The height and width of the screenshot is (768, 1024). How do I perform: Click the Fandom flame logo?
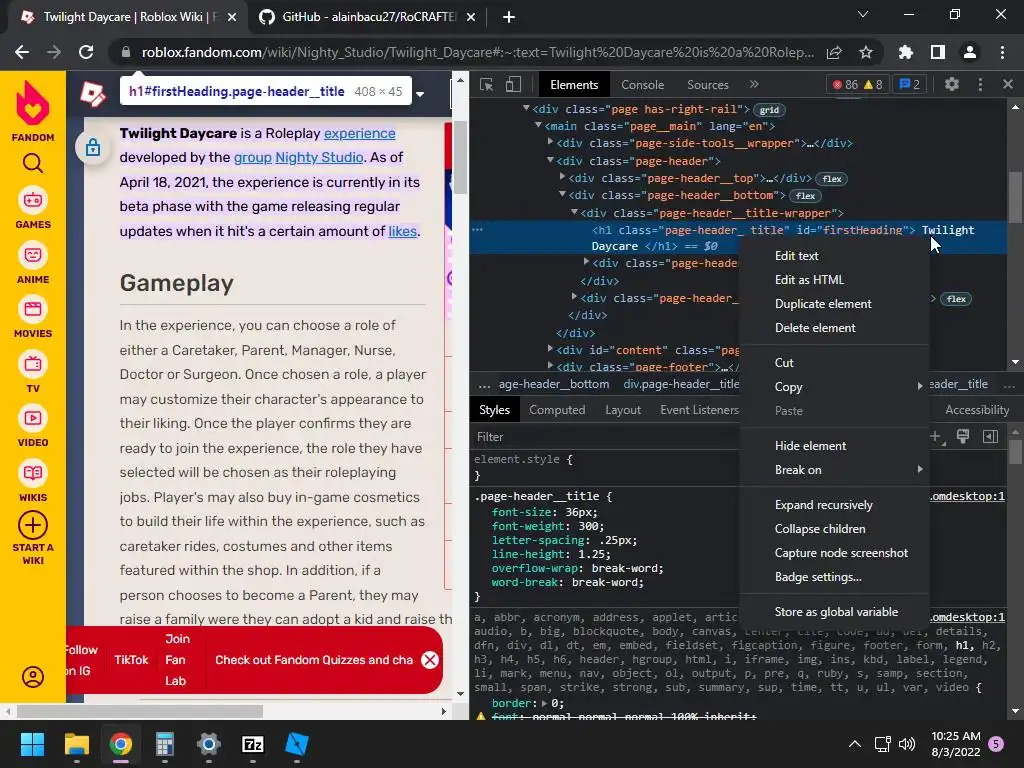pos(33,103)
